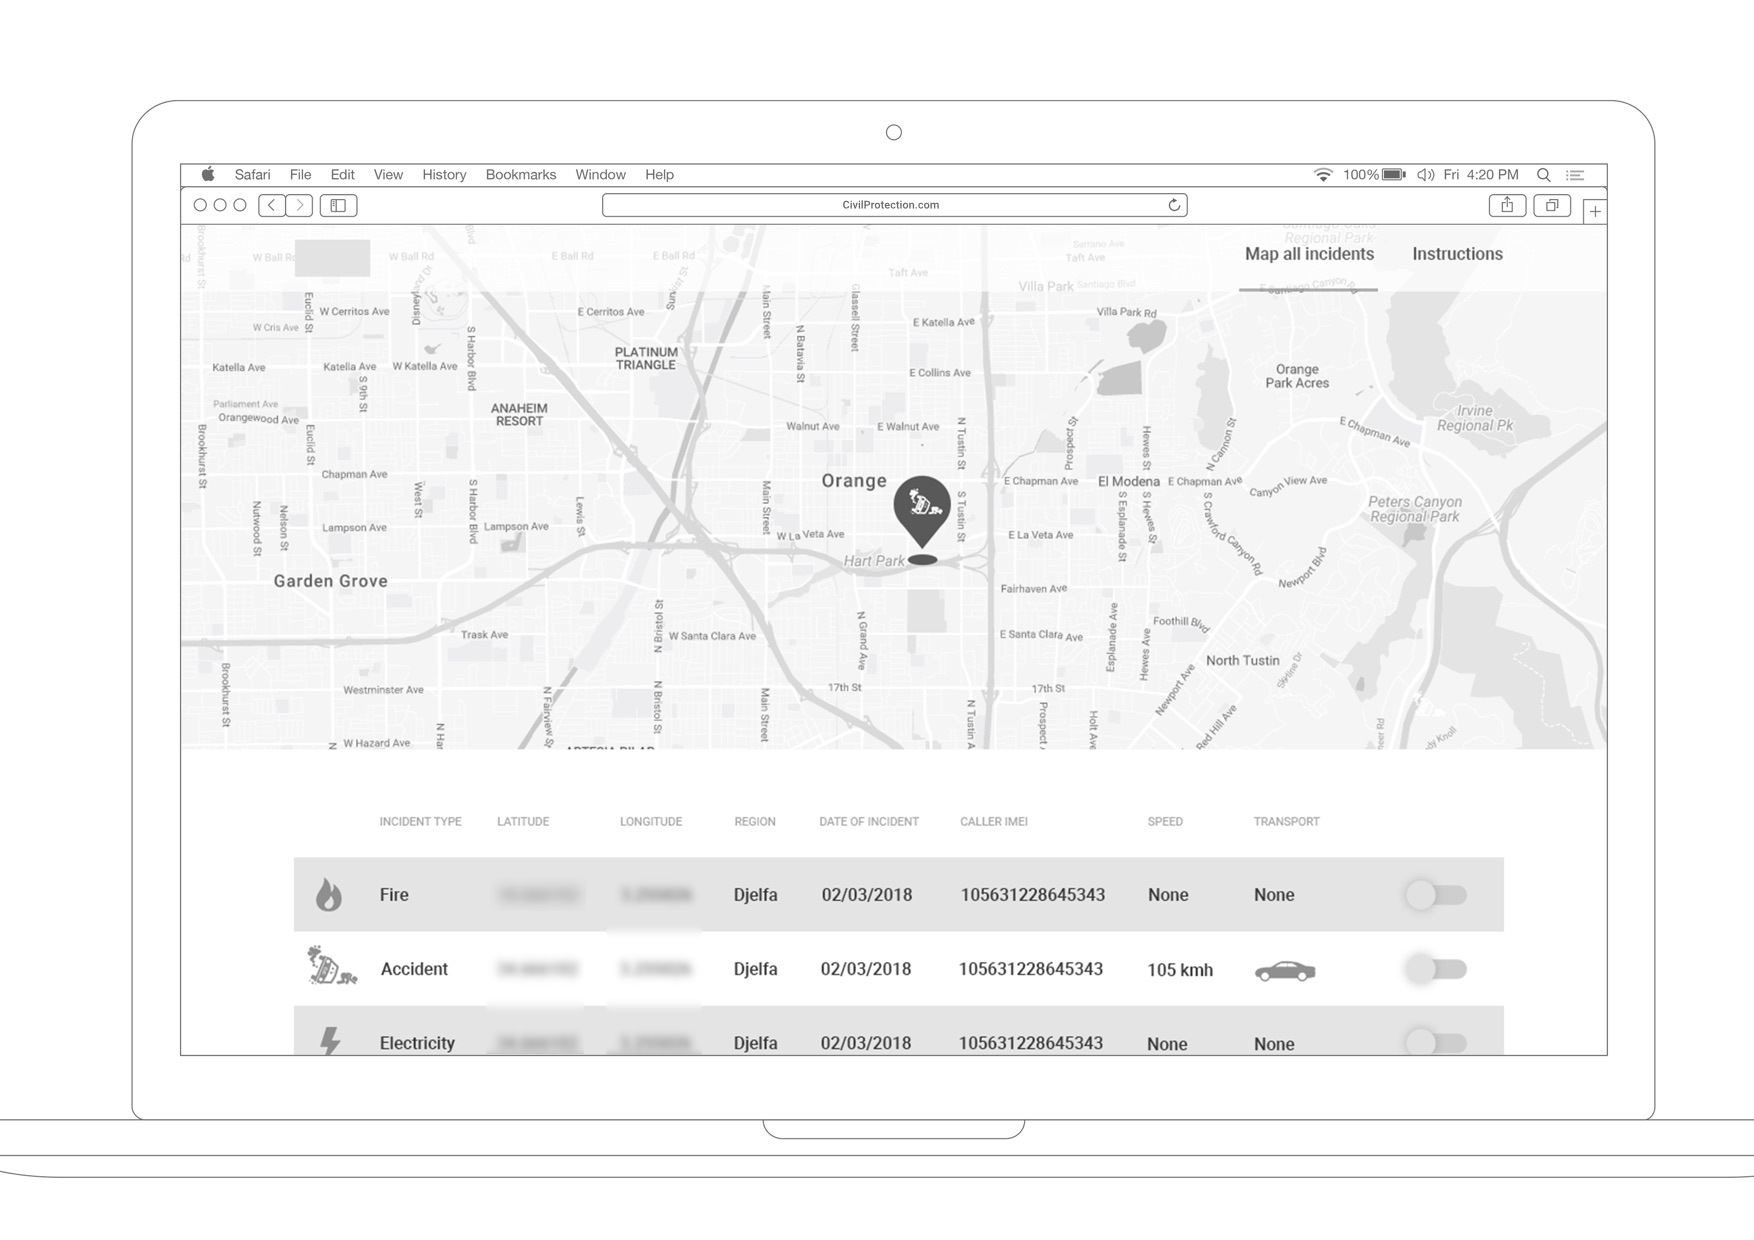Go back with Safari back arrow
The width and height of the screenshot is (1754, 1240).
coord(271,205)
